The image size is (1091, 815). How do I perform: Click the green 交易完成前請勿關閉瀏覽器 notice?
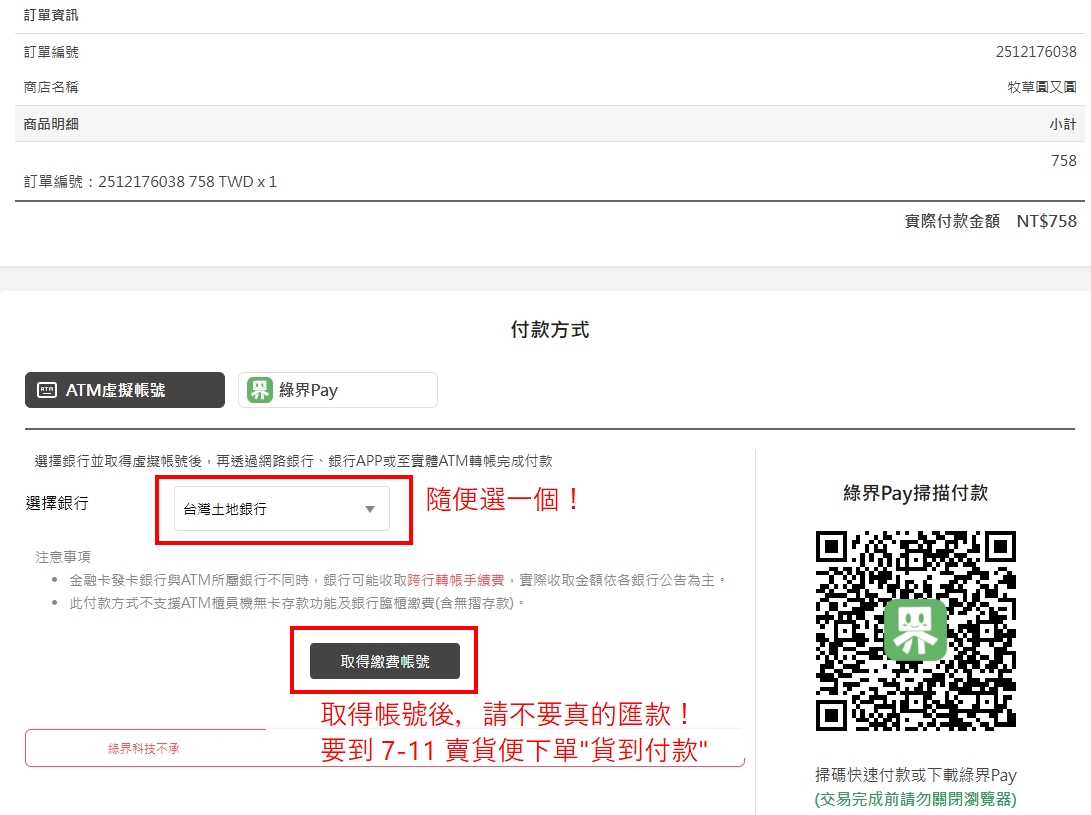click(x=915, y=799)
